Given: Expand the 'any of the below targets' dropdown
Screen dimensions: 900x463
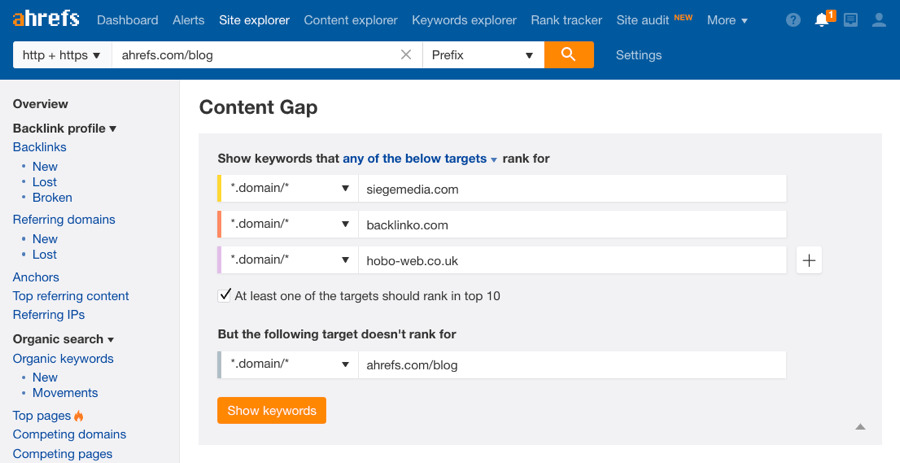Looking at the screenshot, I should (x=420, y=159).
